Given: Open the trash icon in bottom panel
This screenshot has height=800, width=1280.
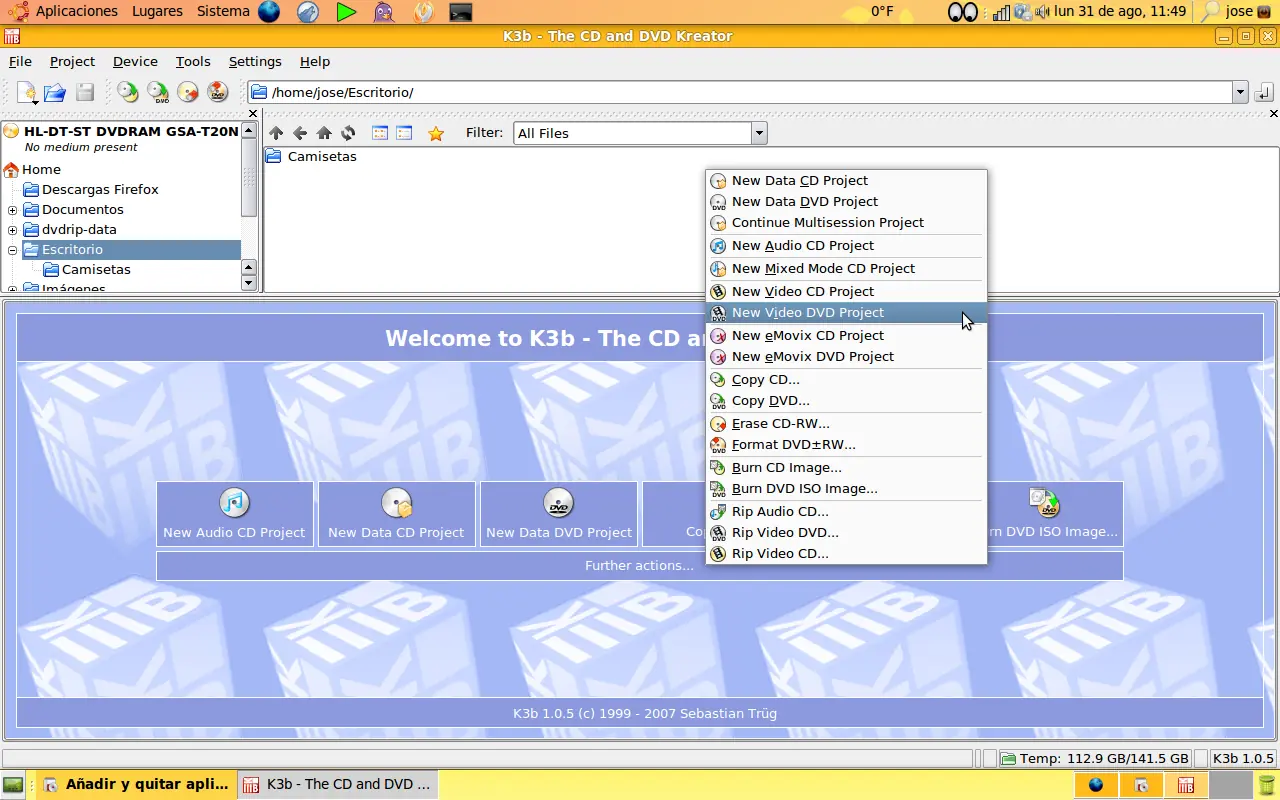Looking at the screenshot, I should click(1266, 784).
